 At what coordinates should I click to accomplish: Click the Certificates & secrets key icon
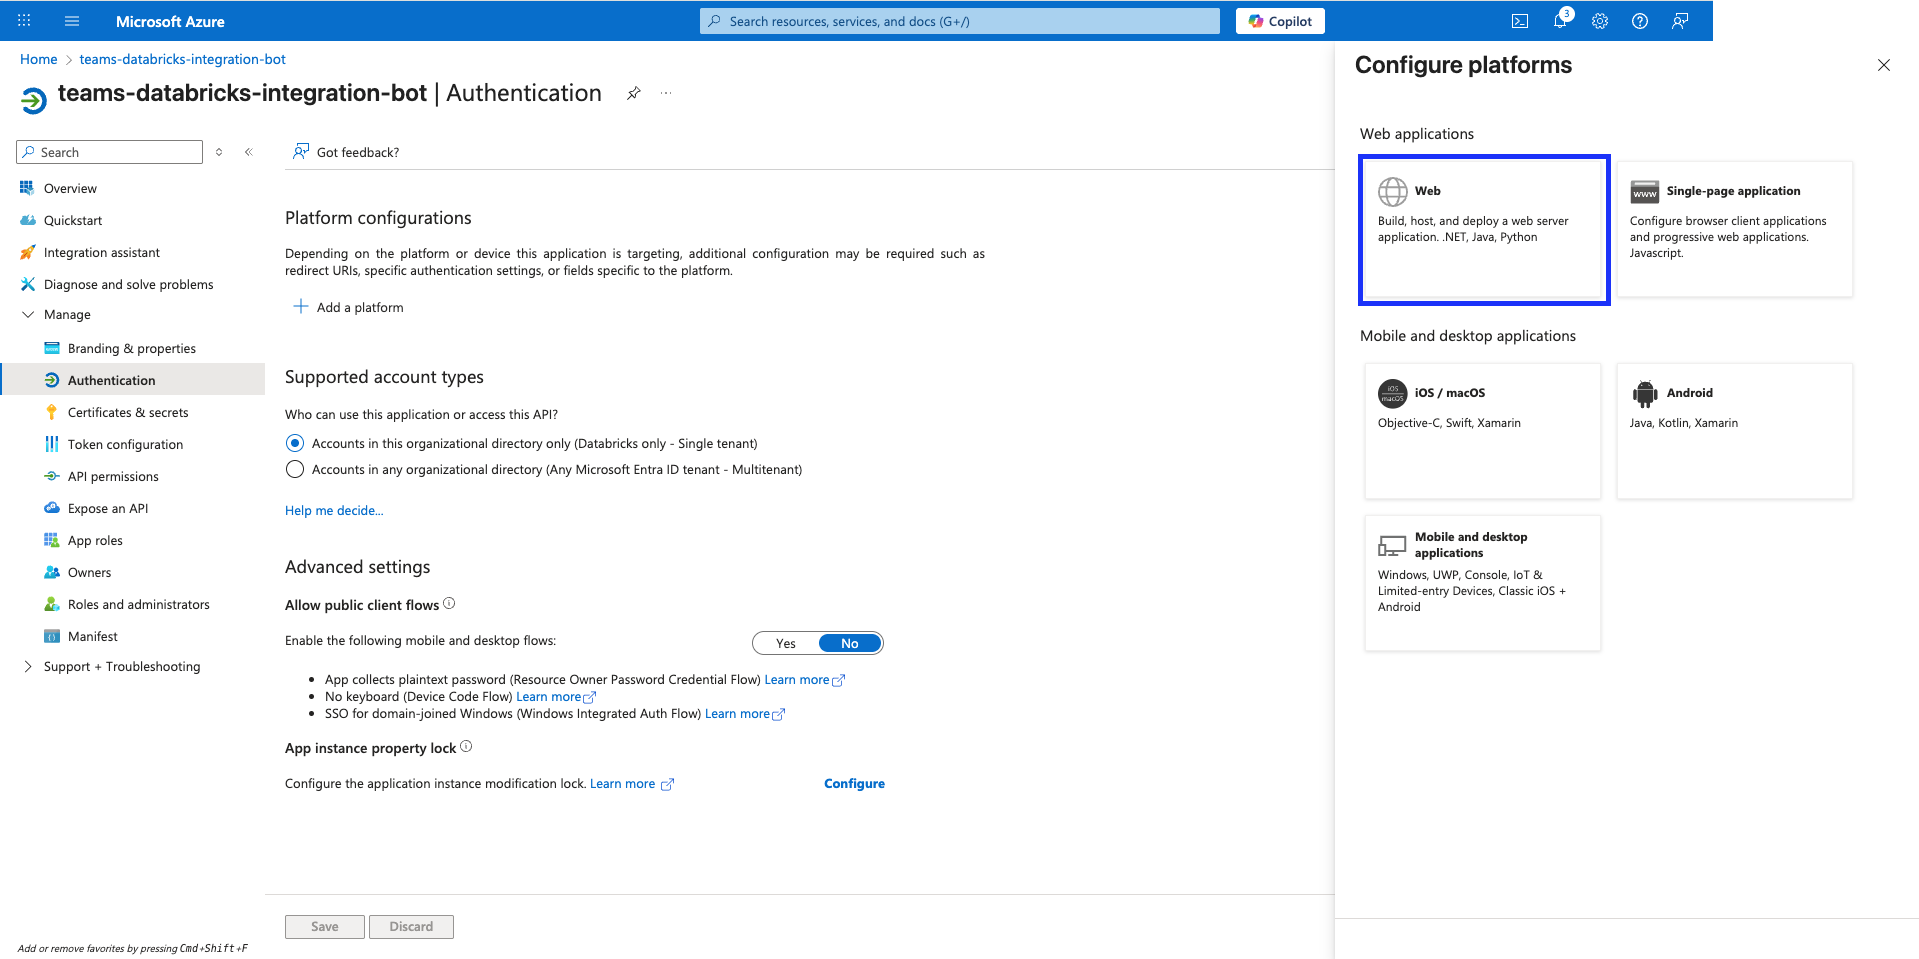[52, 412]
